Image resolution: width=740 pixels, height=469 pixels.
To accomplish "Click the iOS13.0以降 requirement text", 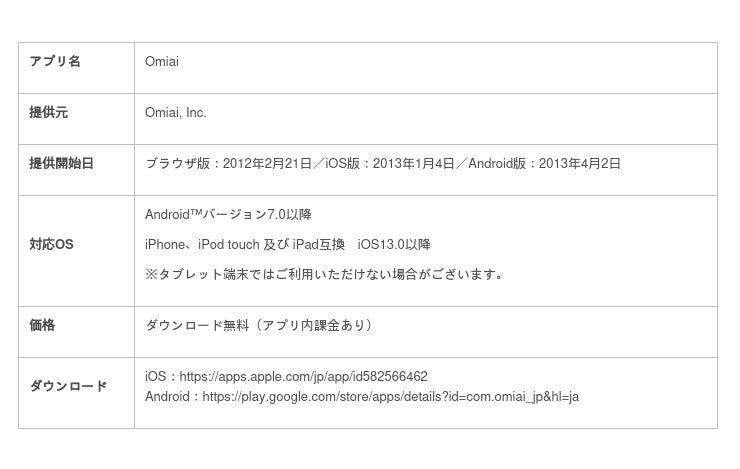I will pyautogui.click(x=394, y=245).
